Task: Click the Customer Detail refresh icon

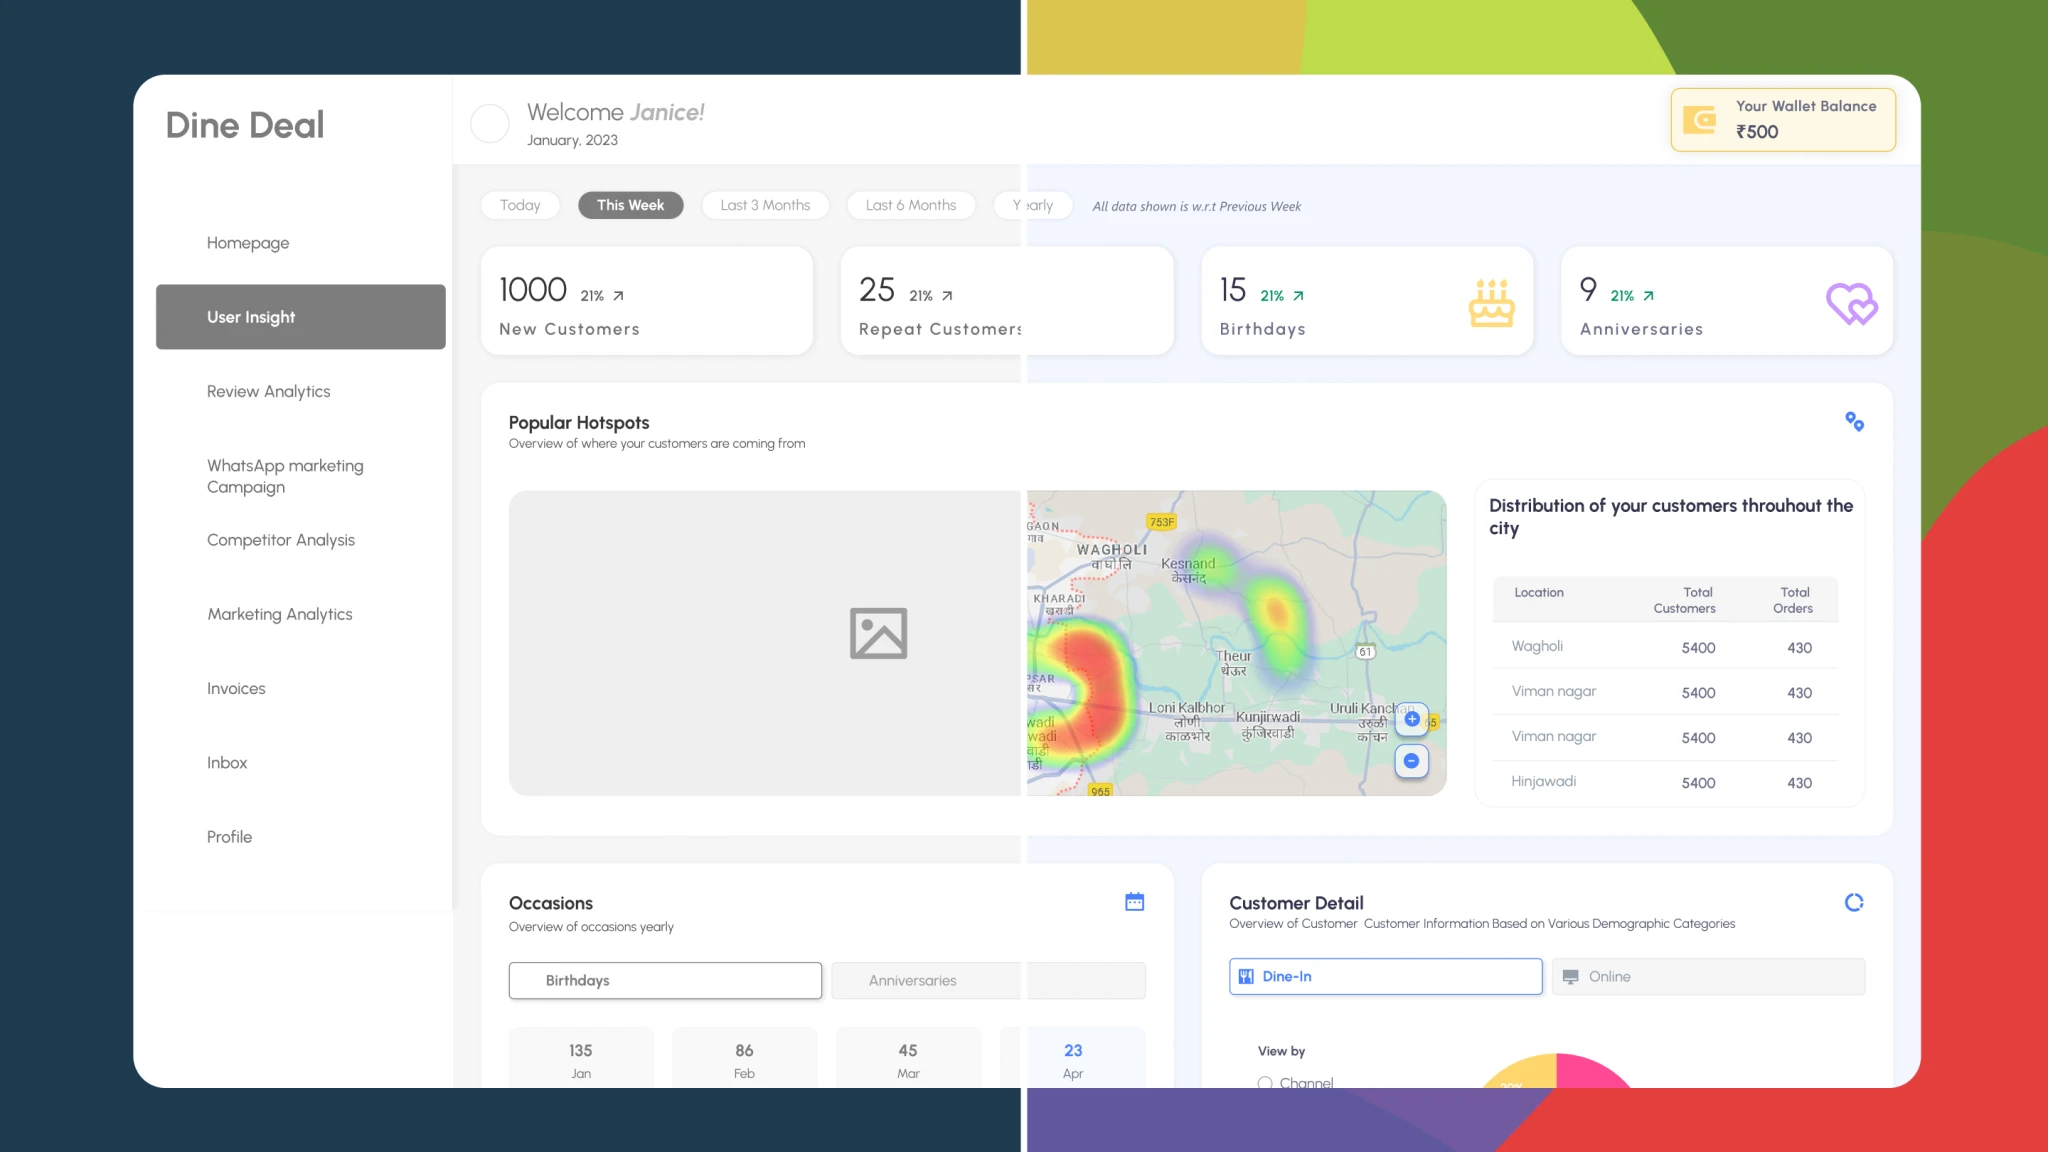Action: click(1854, 903)
